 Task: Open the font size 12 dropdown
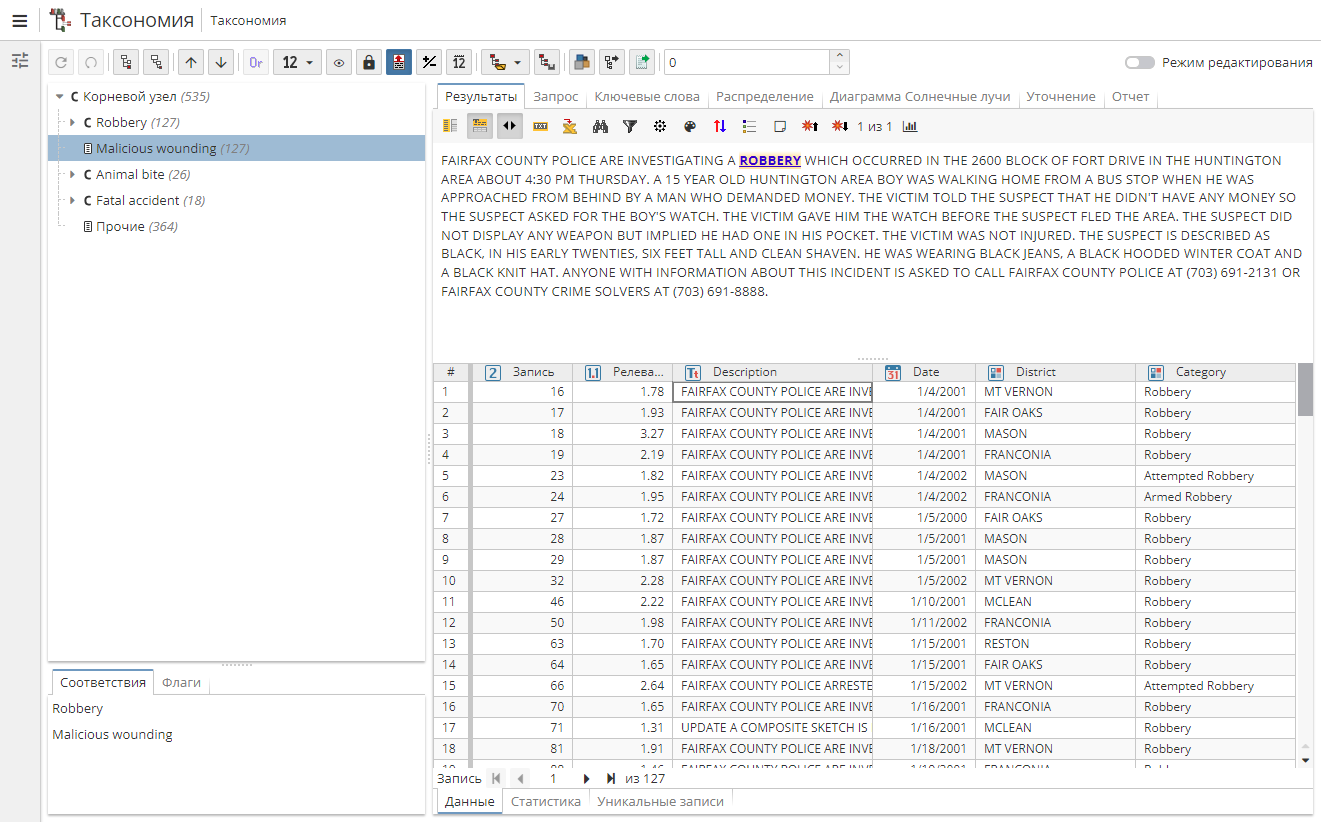tap(297, 62)
